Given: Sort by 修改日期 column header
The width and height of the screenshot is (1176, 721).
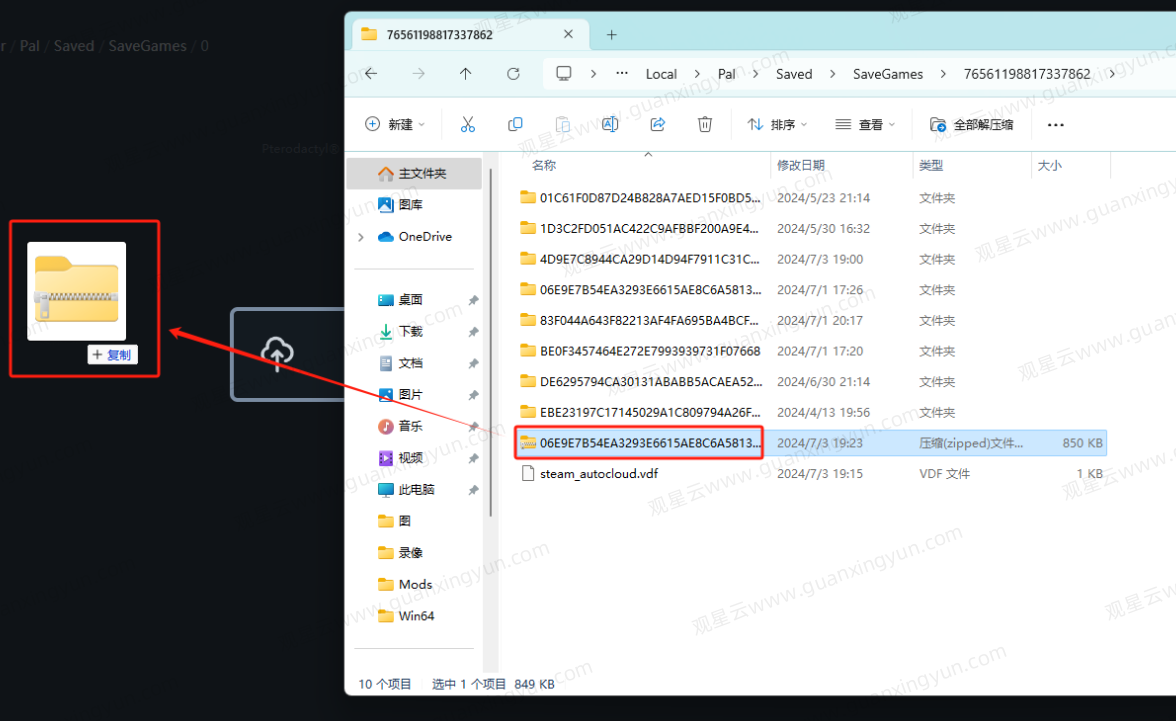Looking at the screenshot, I should 801,165.
